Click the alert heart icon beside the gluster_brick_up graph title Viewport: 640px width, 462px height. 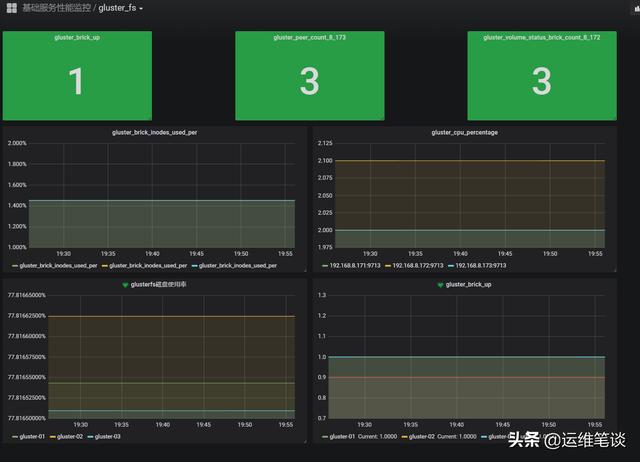pyautogui.click(x=440, y=285)
